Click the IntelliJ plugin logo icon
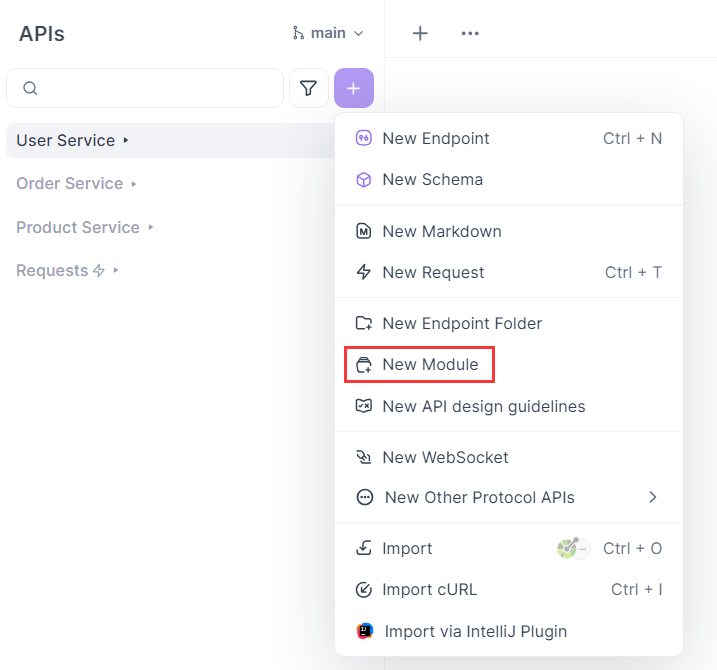The height and width of the screenshot is (670, 717). [364, 631]
